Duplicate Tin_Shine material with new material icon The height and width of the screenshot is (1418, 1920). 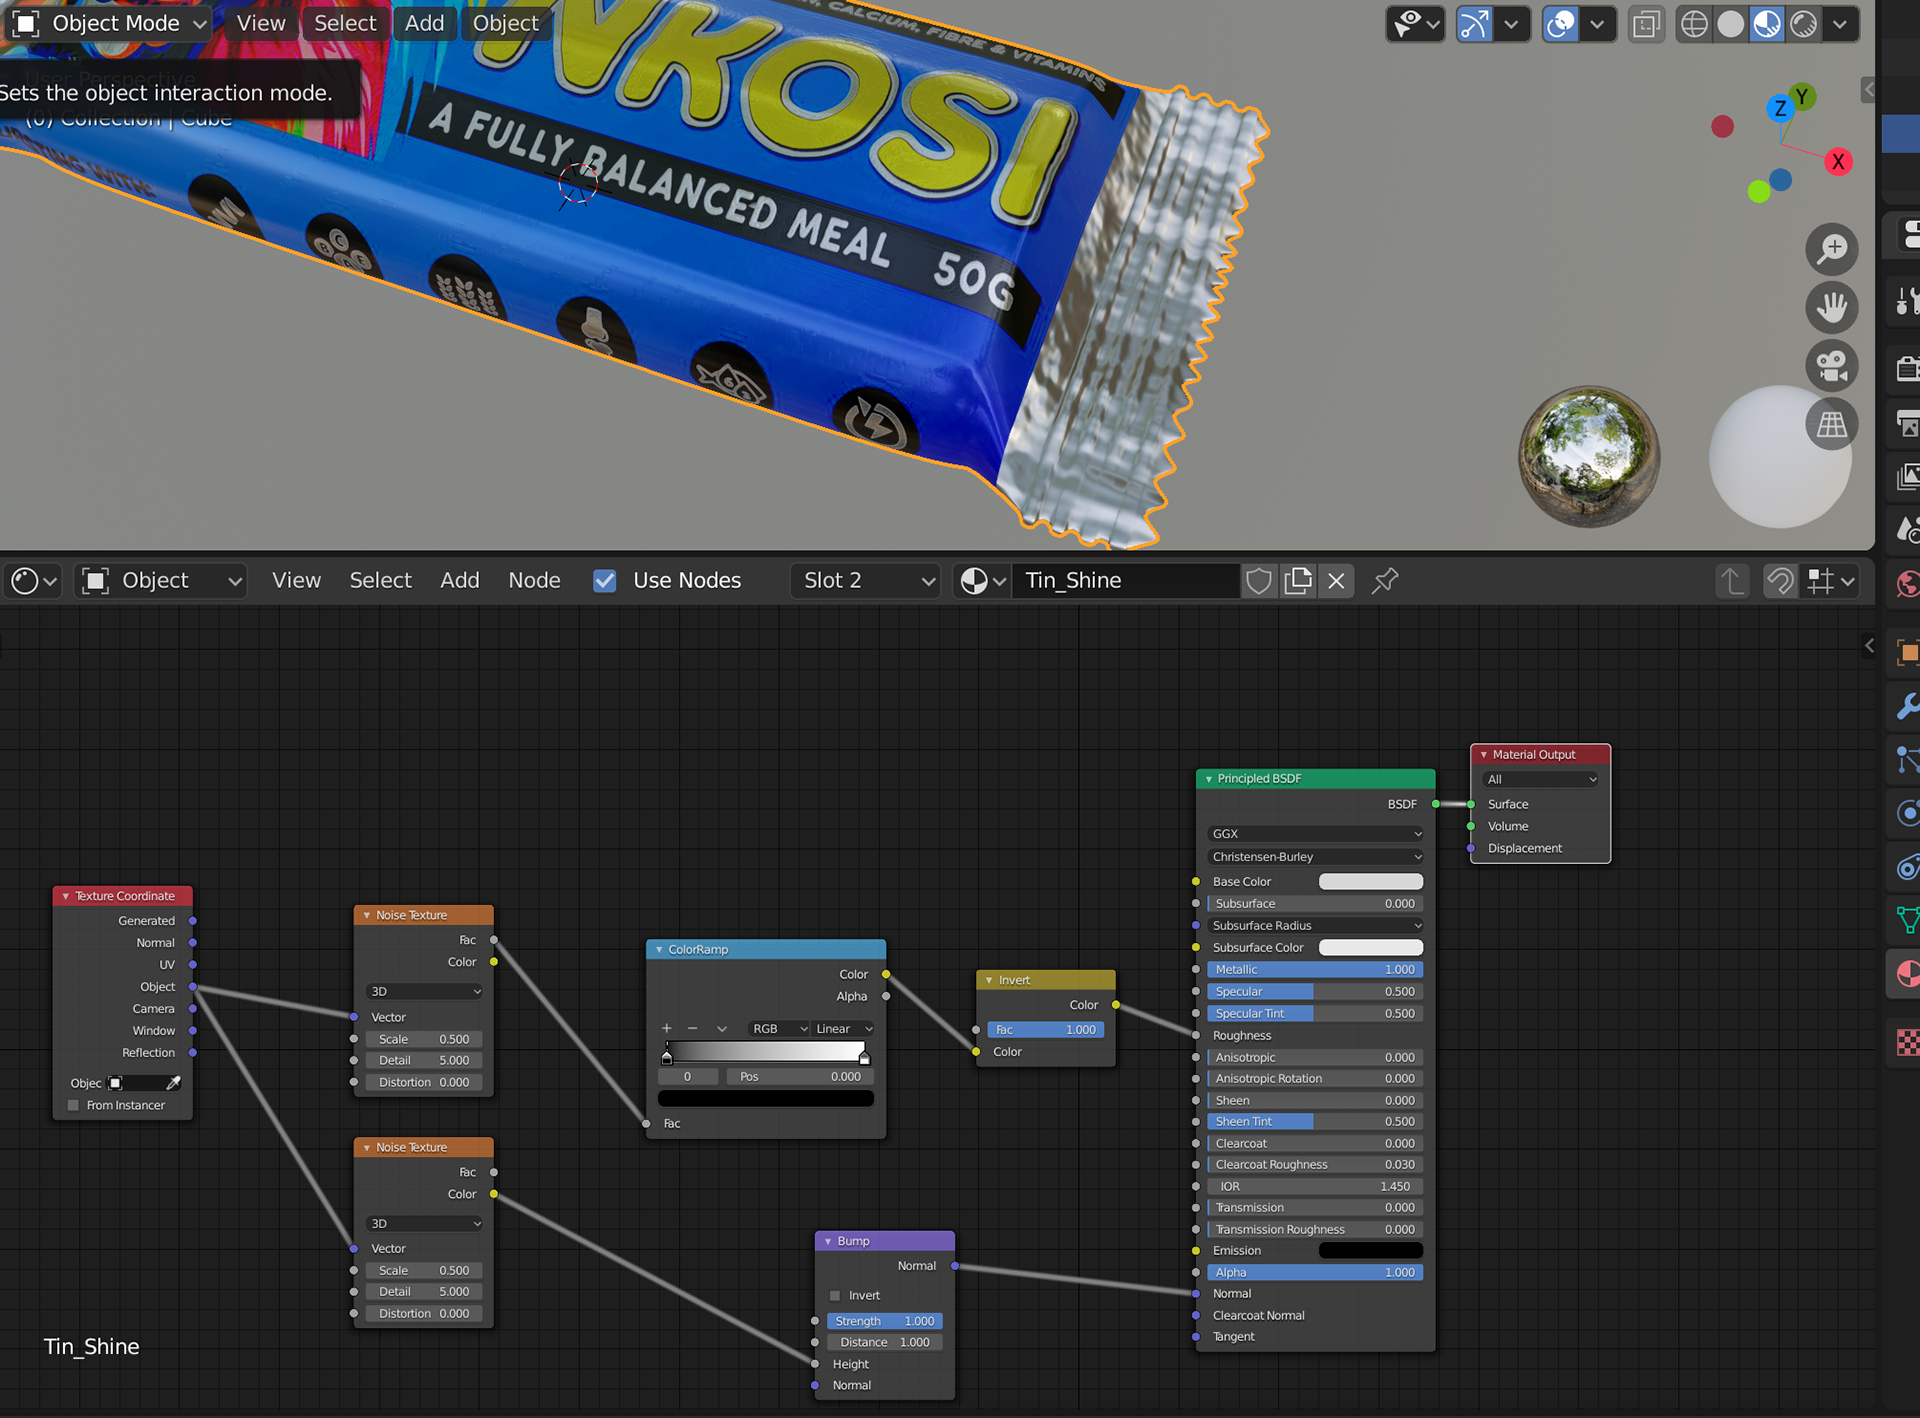click(x=1298, y=580)
